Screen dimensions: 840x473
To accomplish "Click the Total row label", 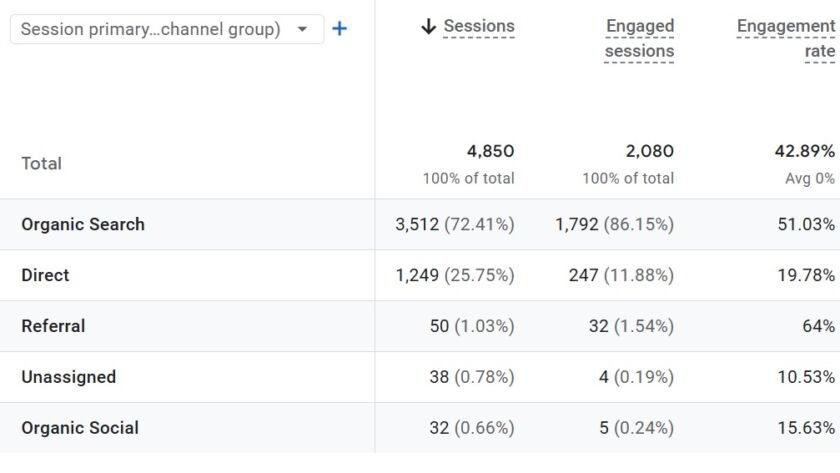I will 41,163.
